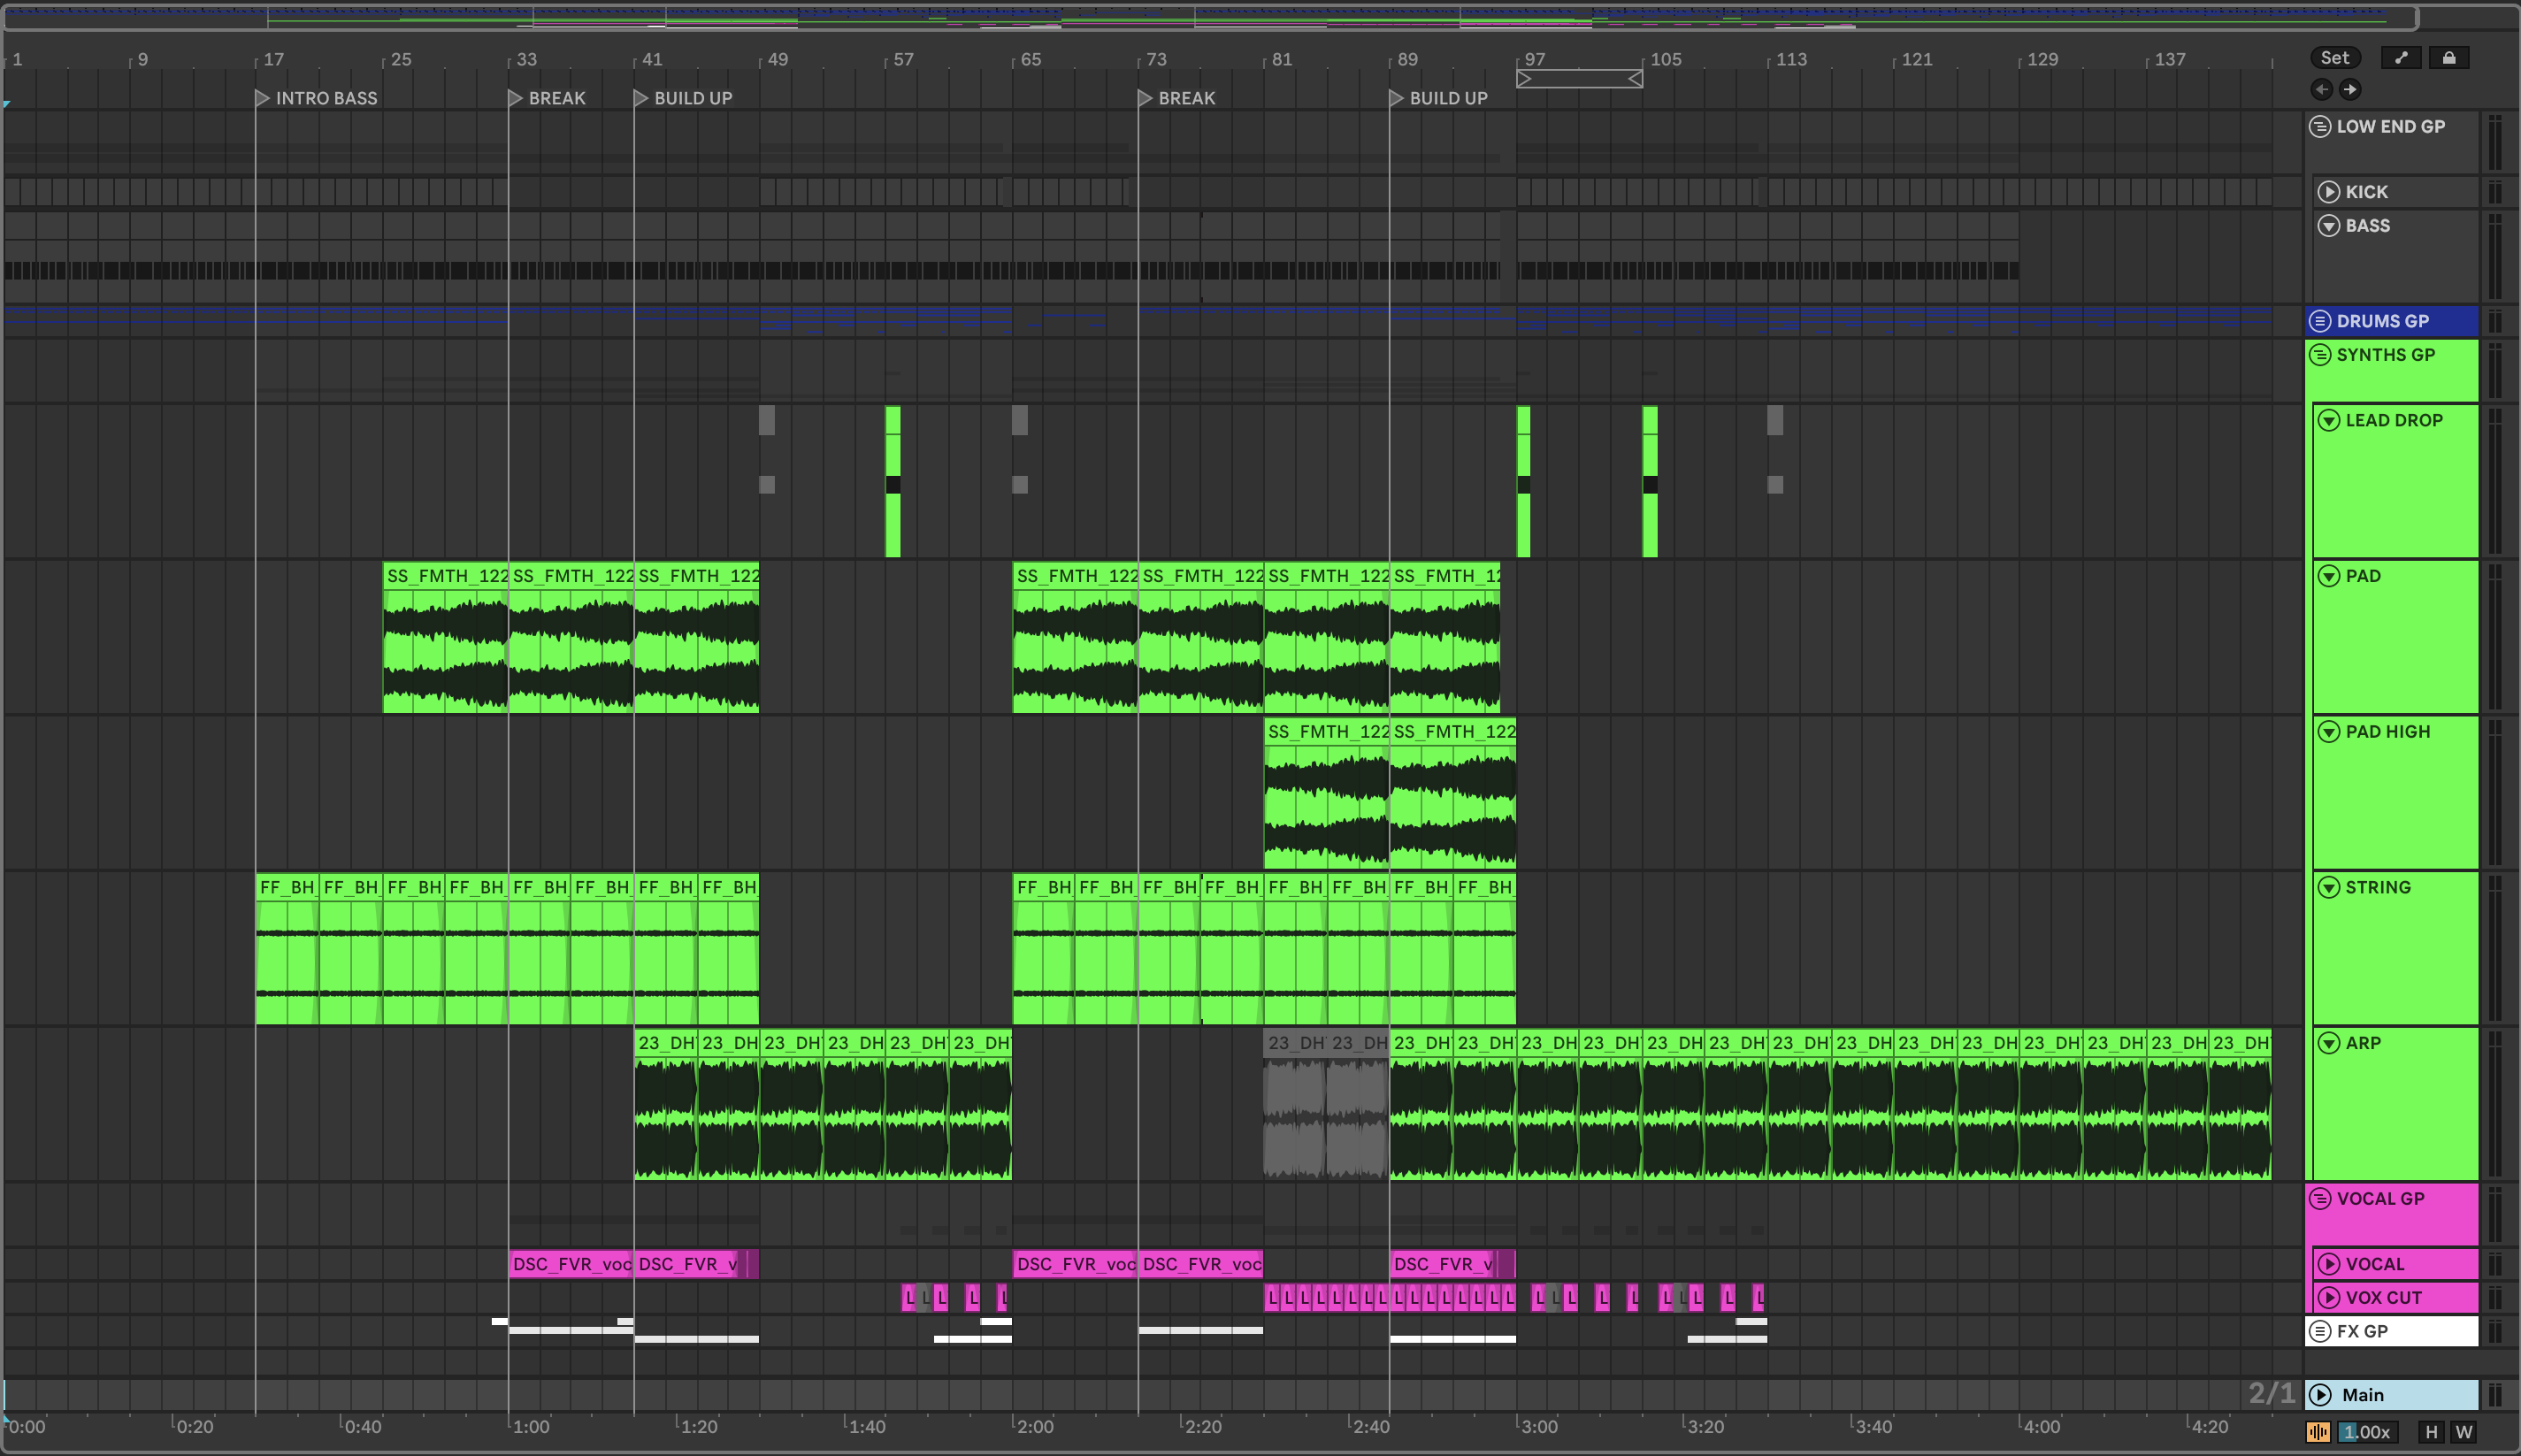The height and width of the screenshot is (1456, 2521).
Task: Fold the ARP track
Action: [x=2329, y=1043]
